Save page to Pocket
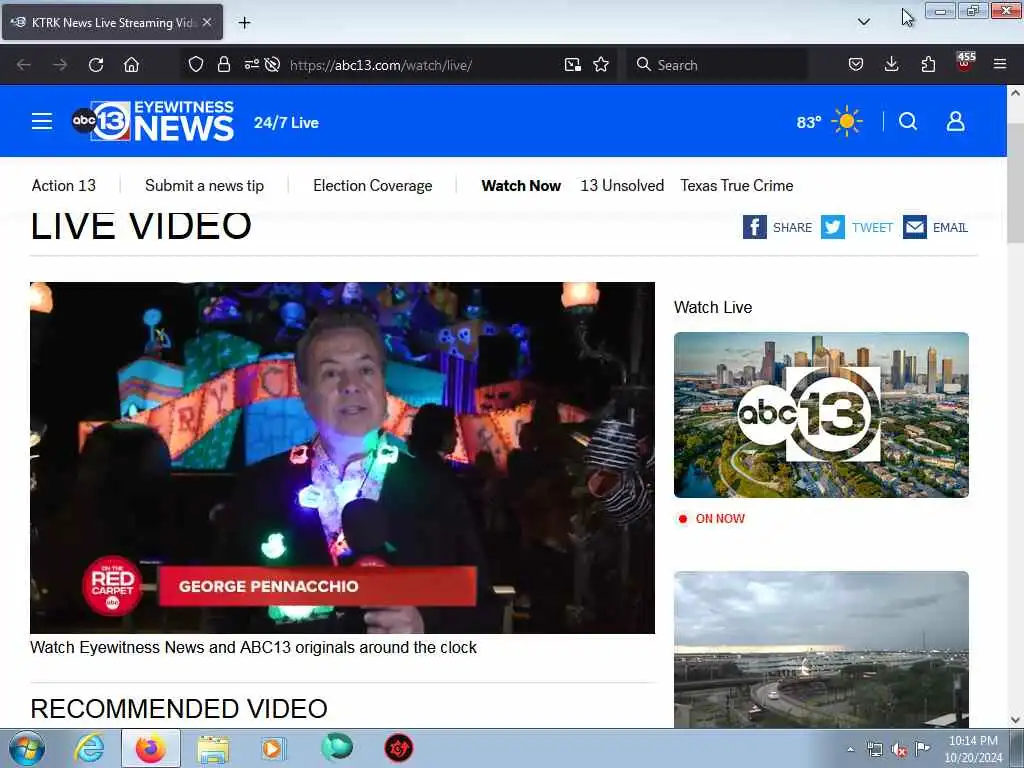This screenshot has height=768, width=1024. (x=856, y=64)
